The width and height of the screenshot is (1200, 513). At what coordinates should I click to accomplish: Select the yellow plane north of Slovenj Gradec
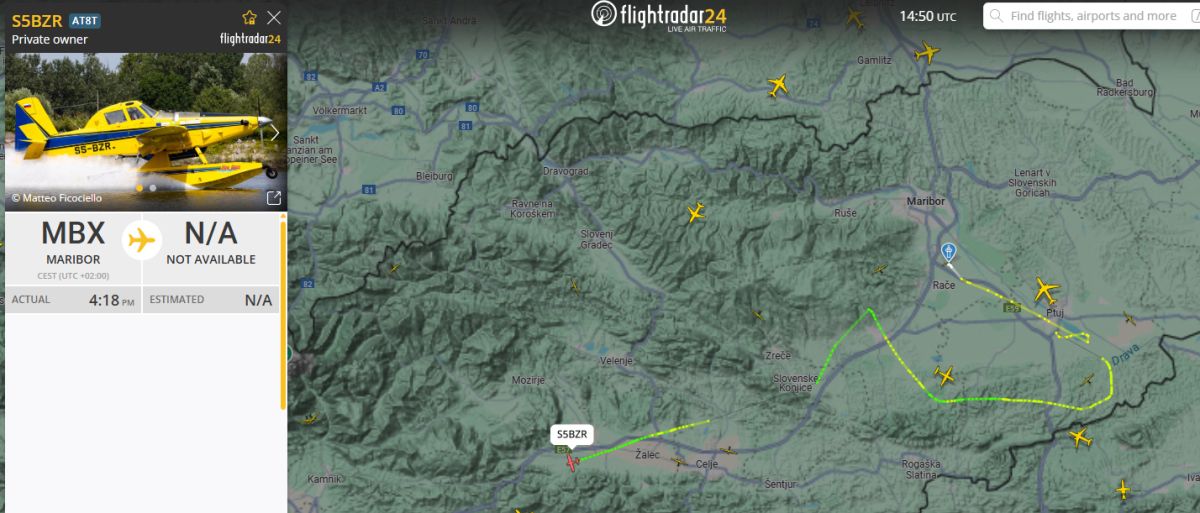pyautogui.click(x=697, y=213)
